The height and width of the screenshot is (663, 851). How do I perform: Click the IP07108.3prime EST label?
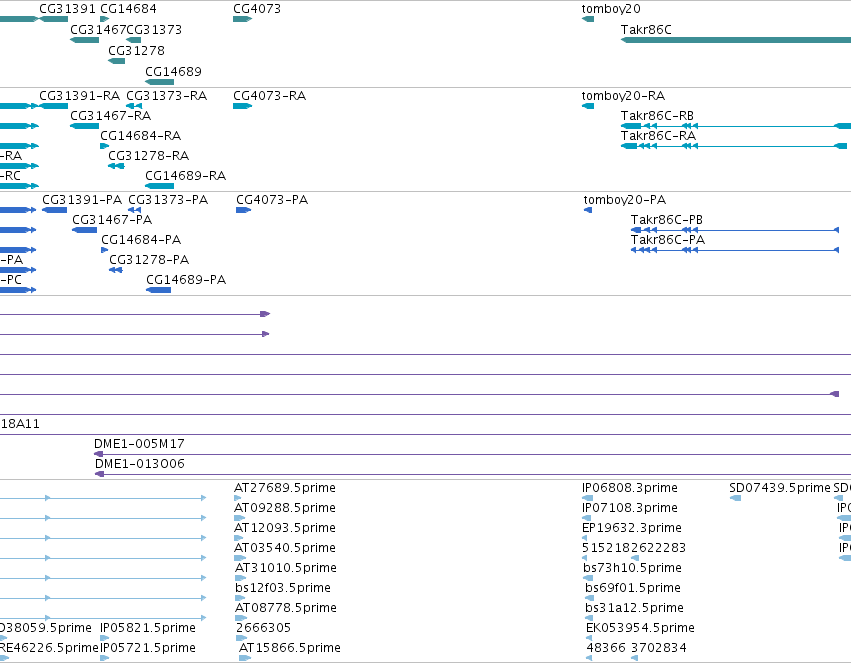(x=630, y=508)
